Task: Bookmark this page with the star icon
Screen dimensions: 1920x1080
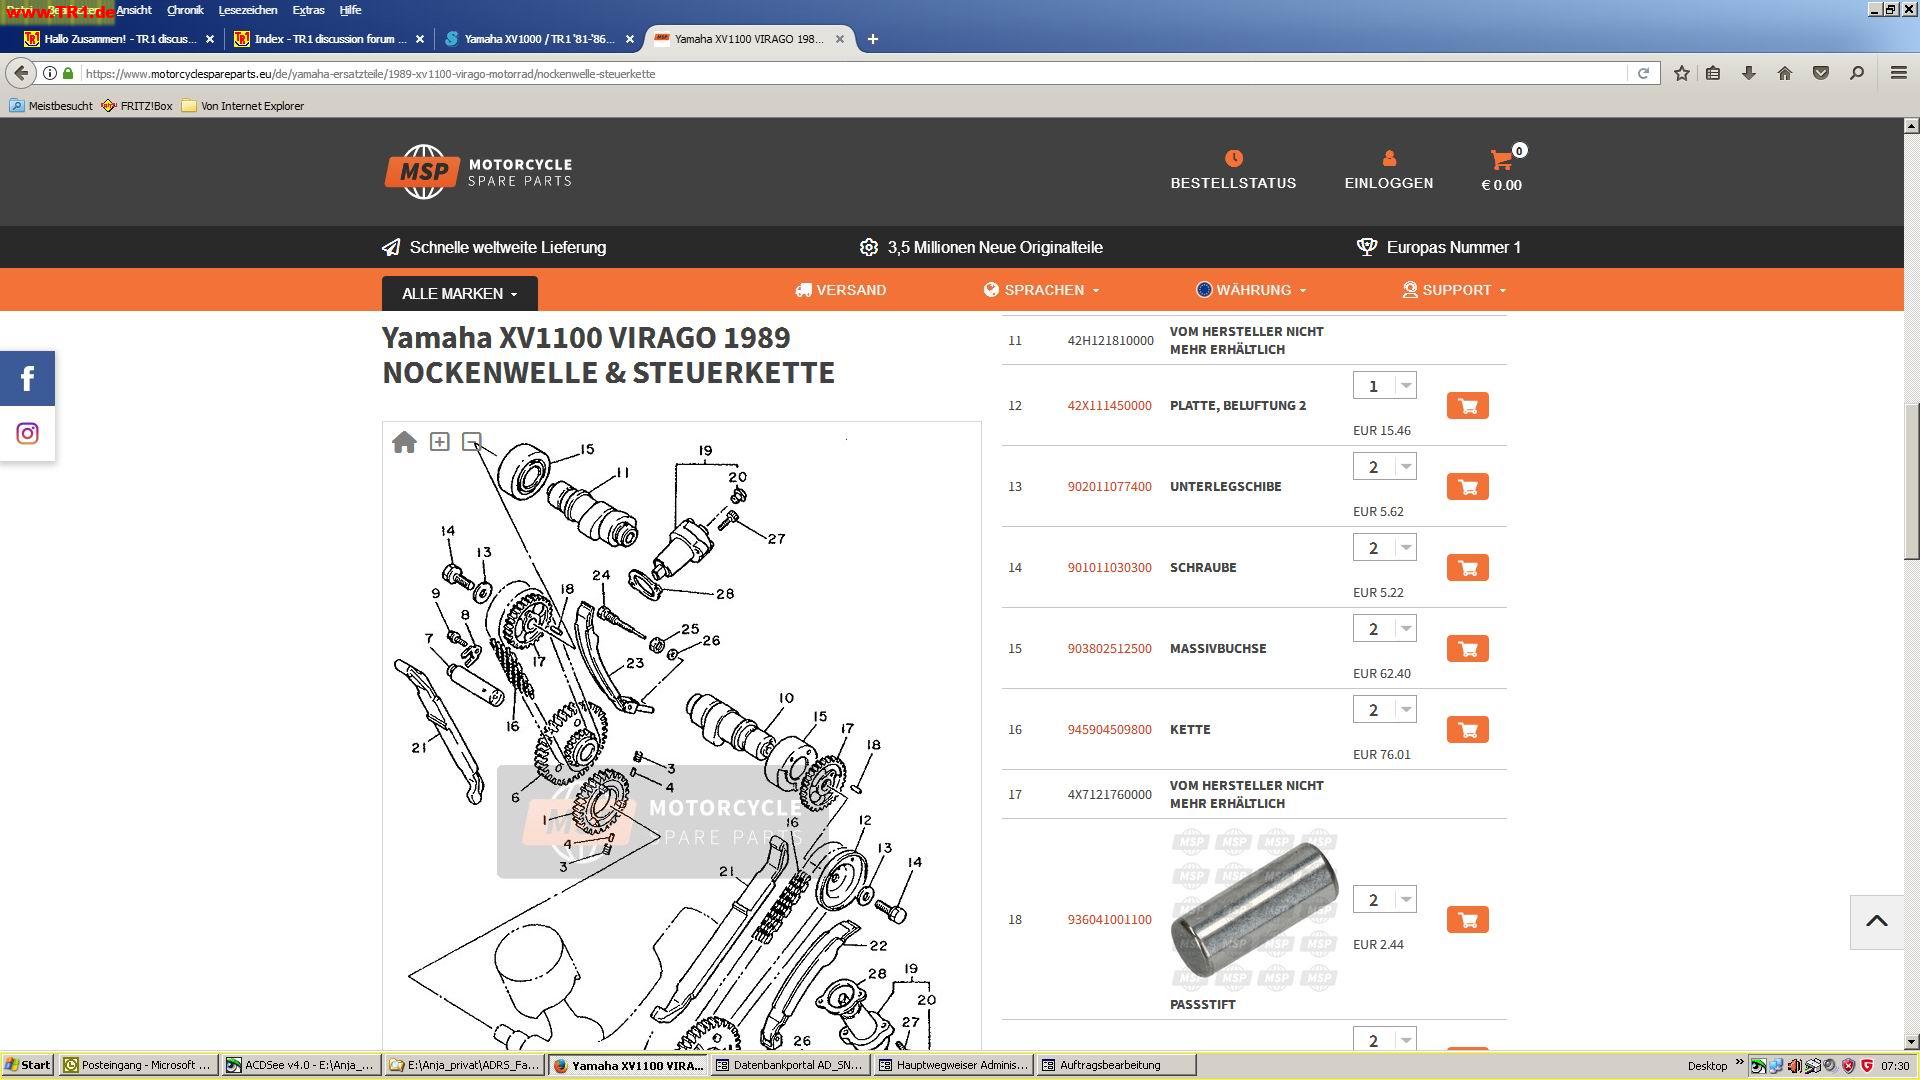Action: tap(1682, 73)
